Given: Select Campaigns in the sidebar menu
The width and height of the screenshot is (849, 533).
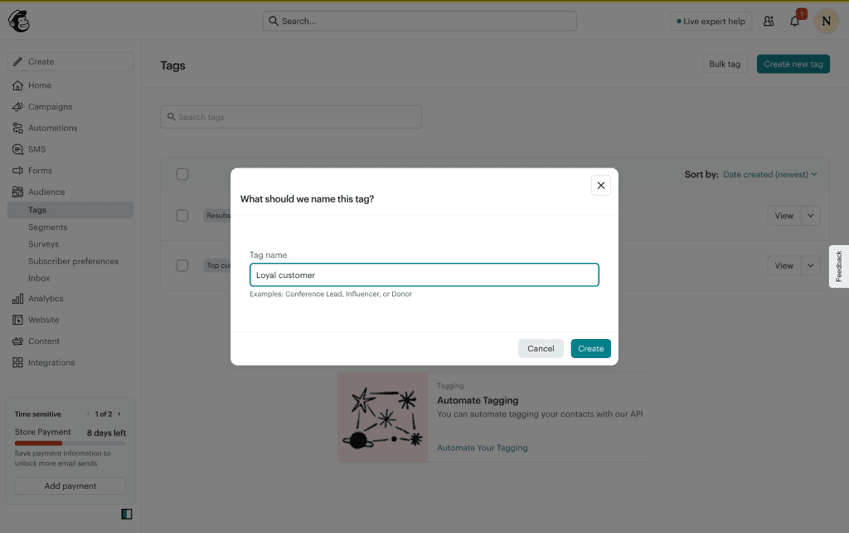Looking at the screenshot, I should pyautogui.click(x=50, y=107).
